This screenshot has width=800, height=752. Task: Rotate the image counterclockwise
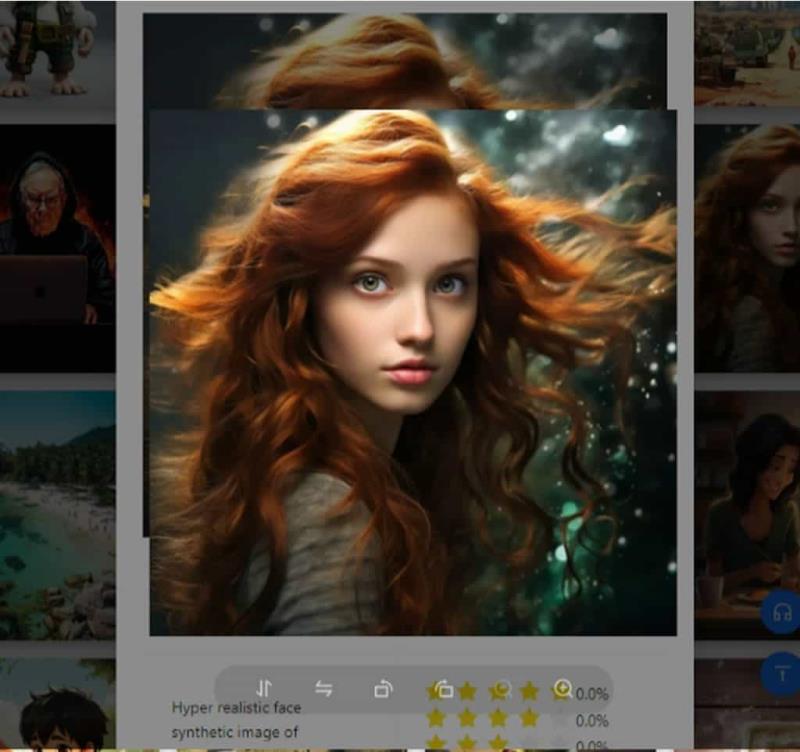coord(443,689)
